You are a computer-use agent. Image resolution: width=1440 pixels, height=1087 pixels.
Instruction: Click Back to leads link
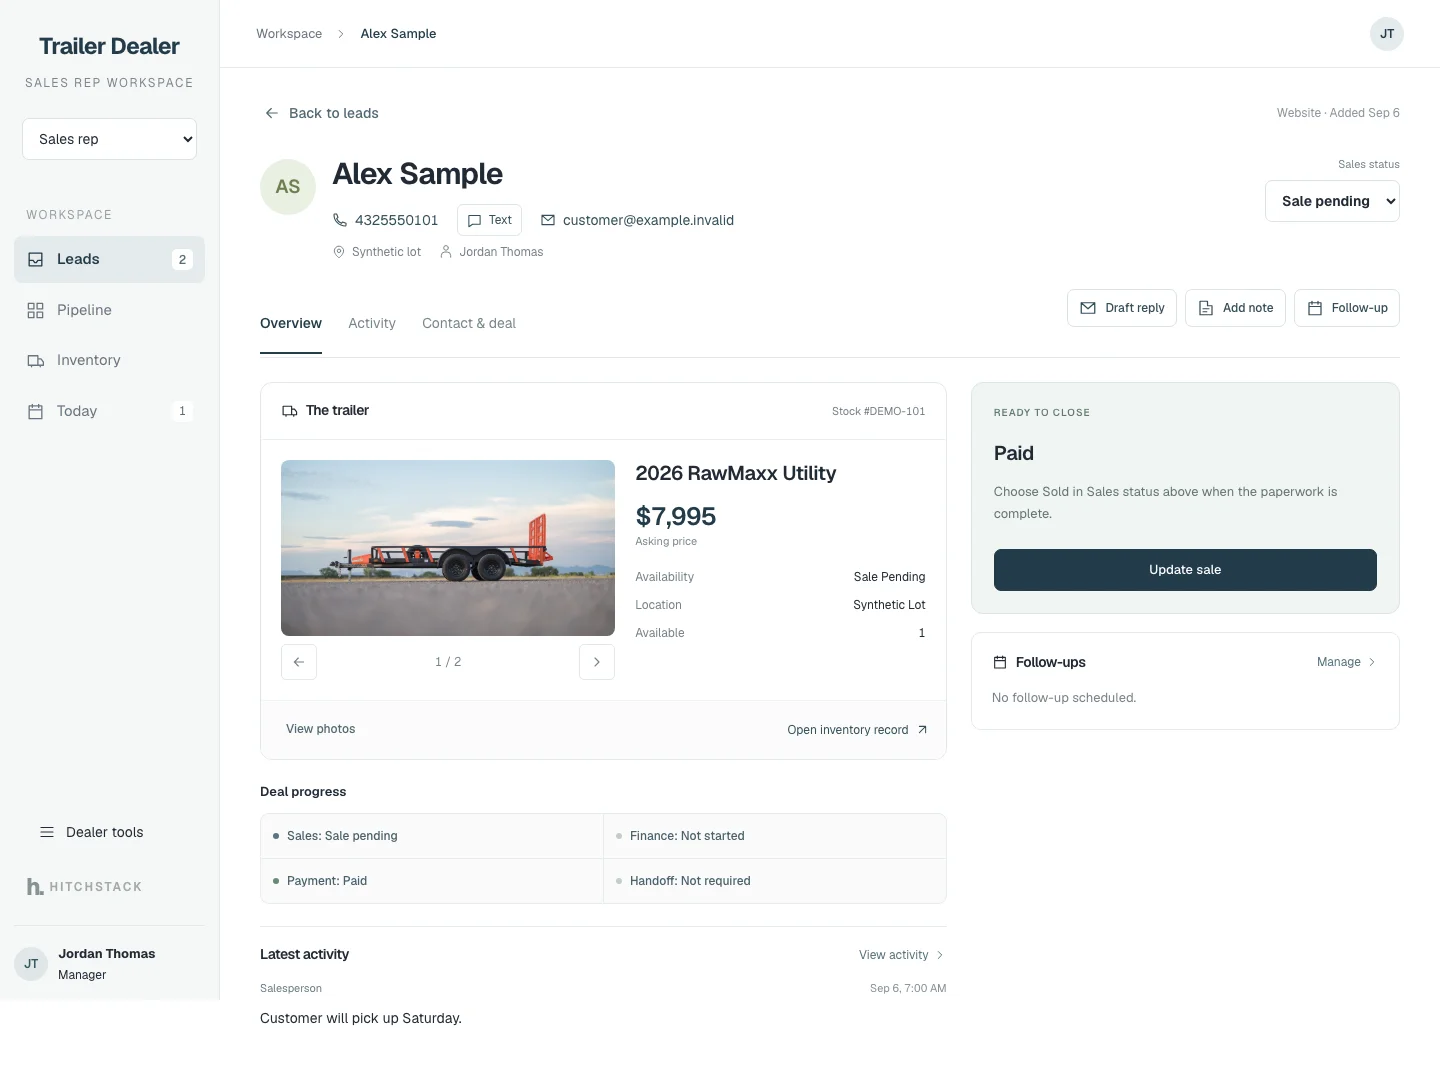[x=321, y=113]
